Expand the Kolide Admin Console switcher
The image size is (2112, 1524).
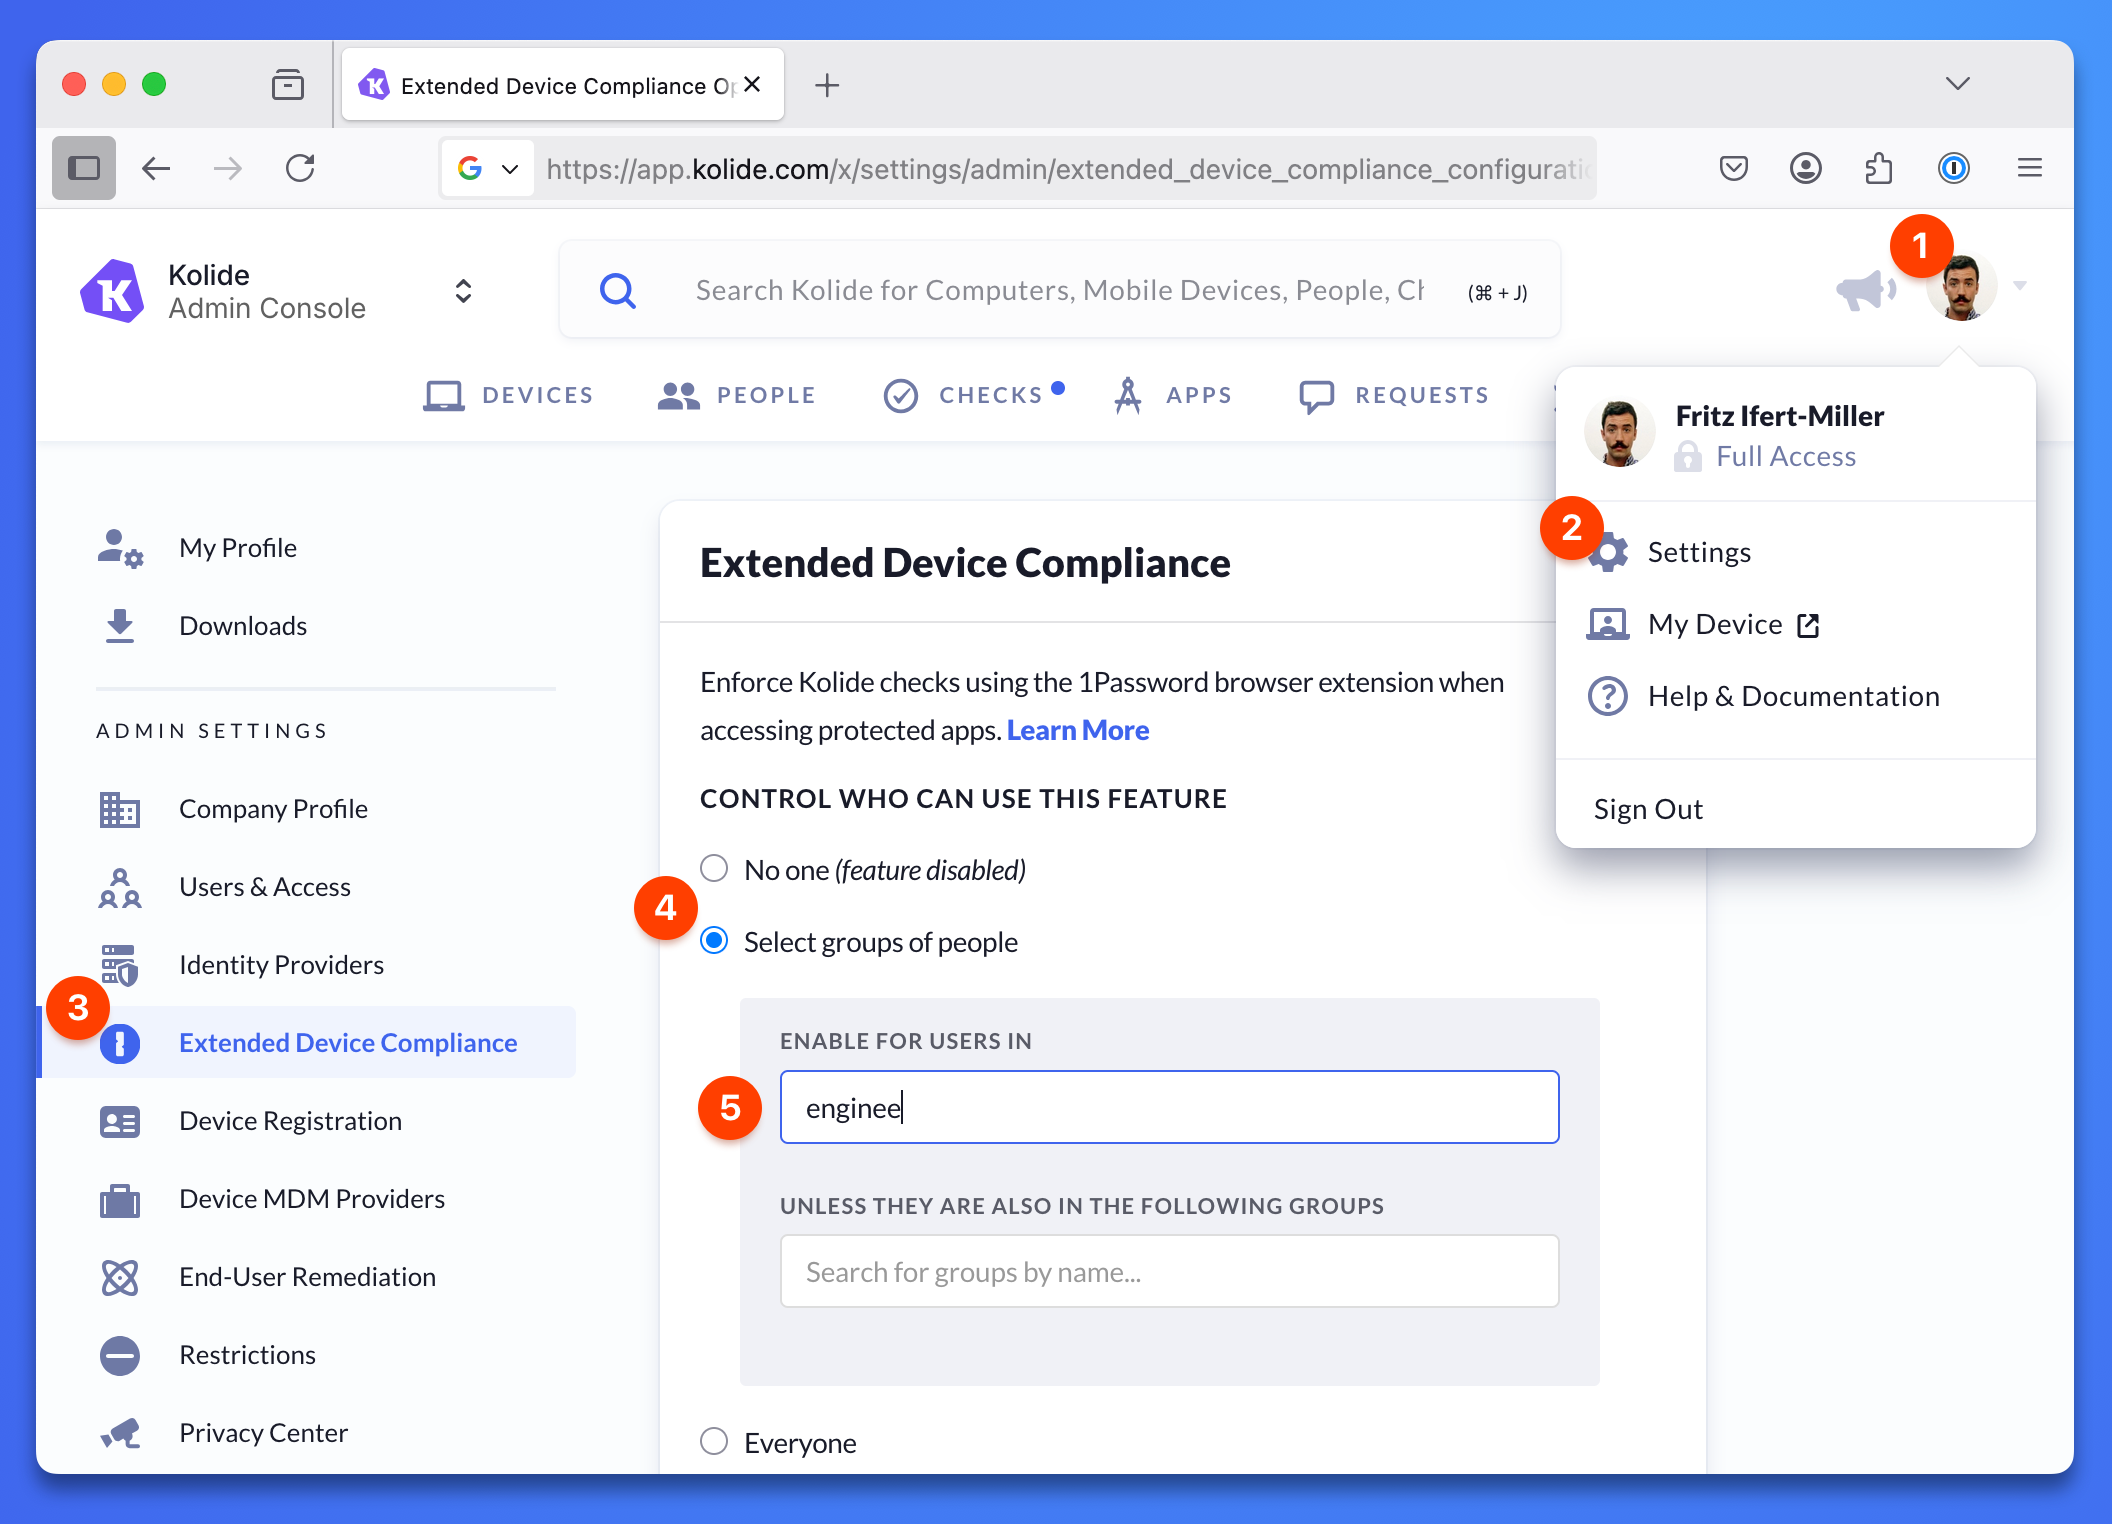(x=463, y=291)
